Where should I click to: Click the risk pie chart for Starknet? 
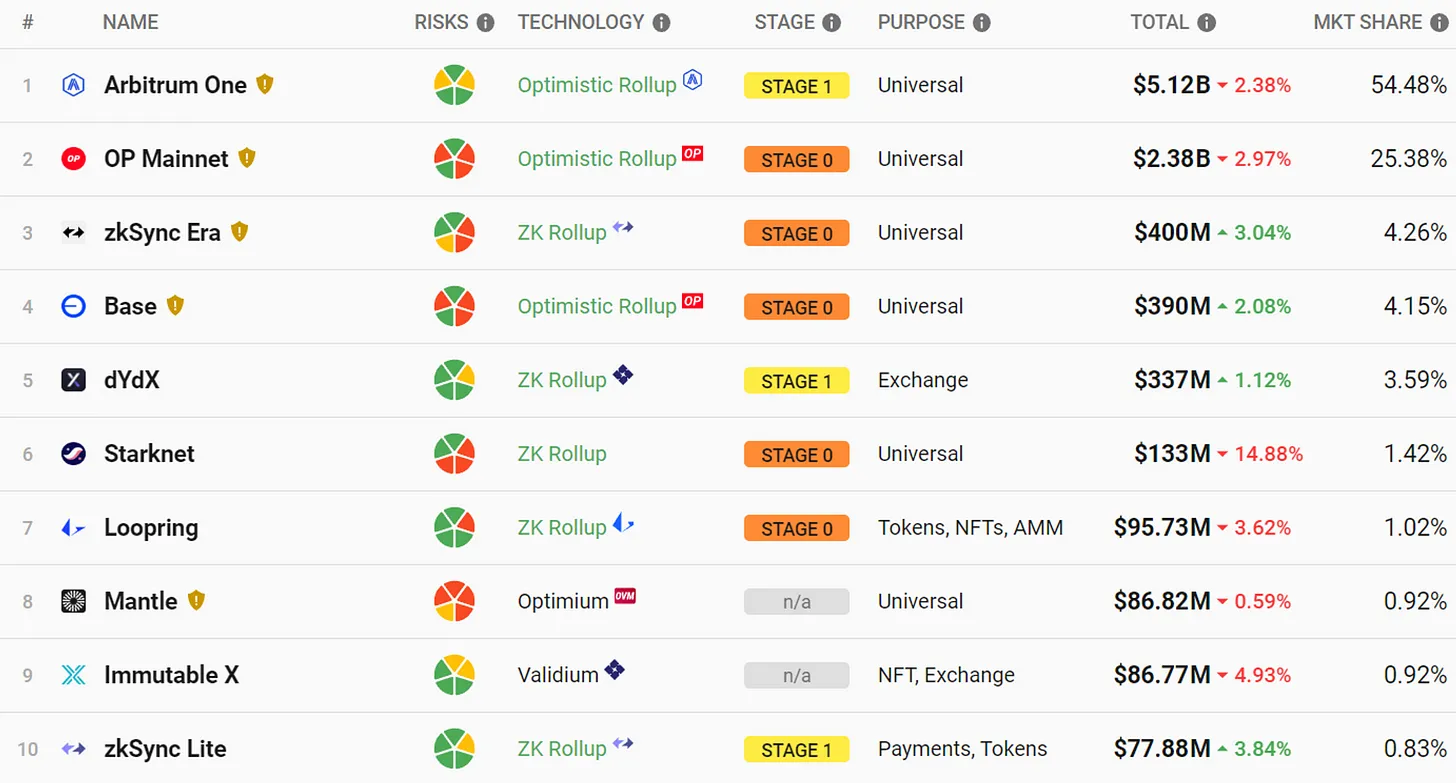click(x=454, y=454)
